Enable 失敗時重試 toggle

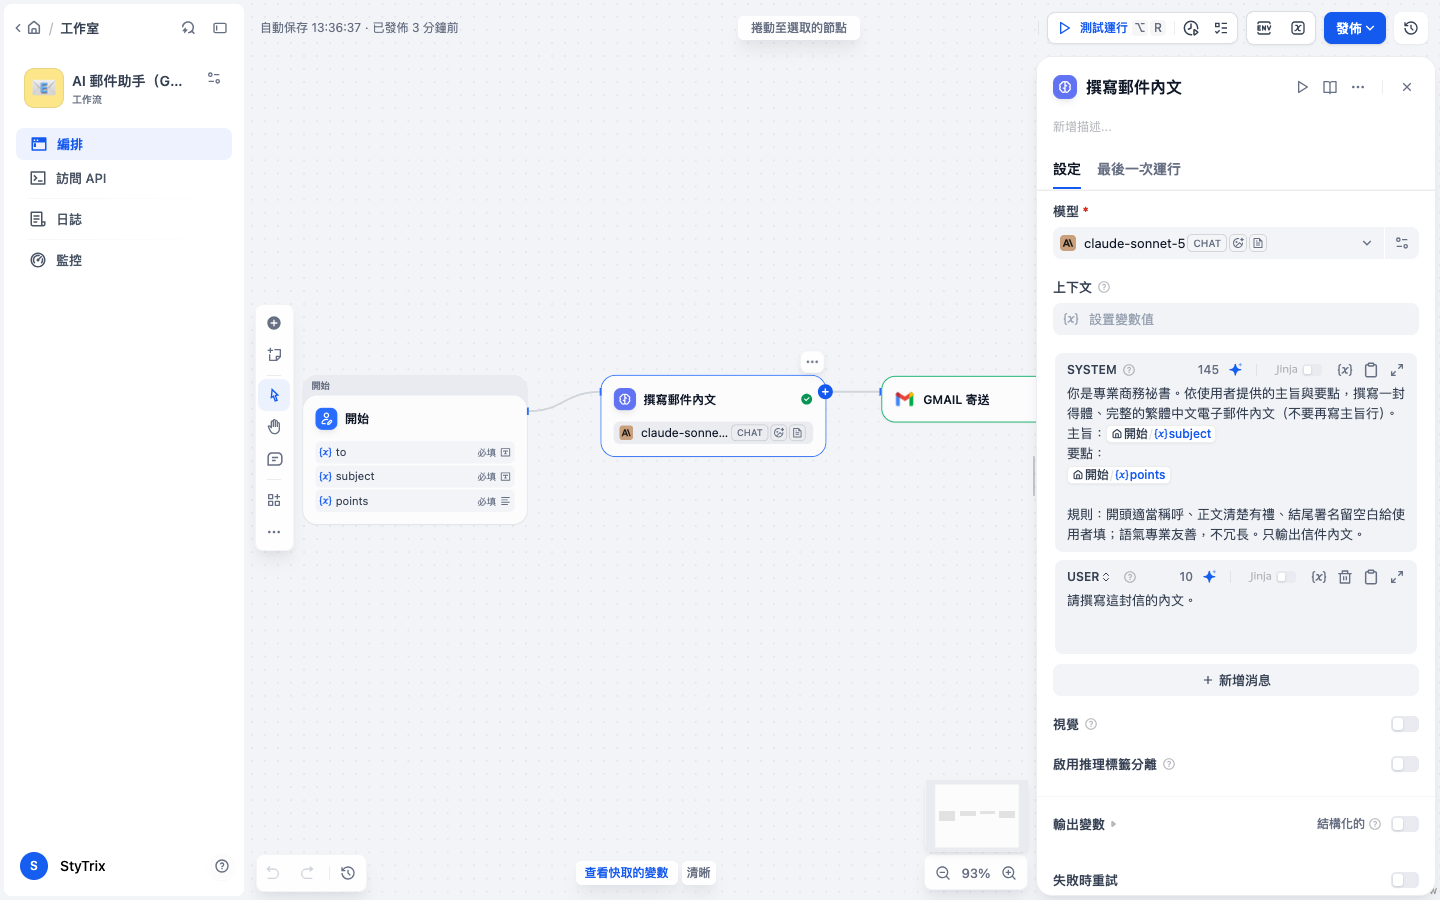coord(1404,880)
